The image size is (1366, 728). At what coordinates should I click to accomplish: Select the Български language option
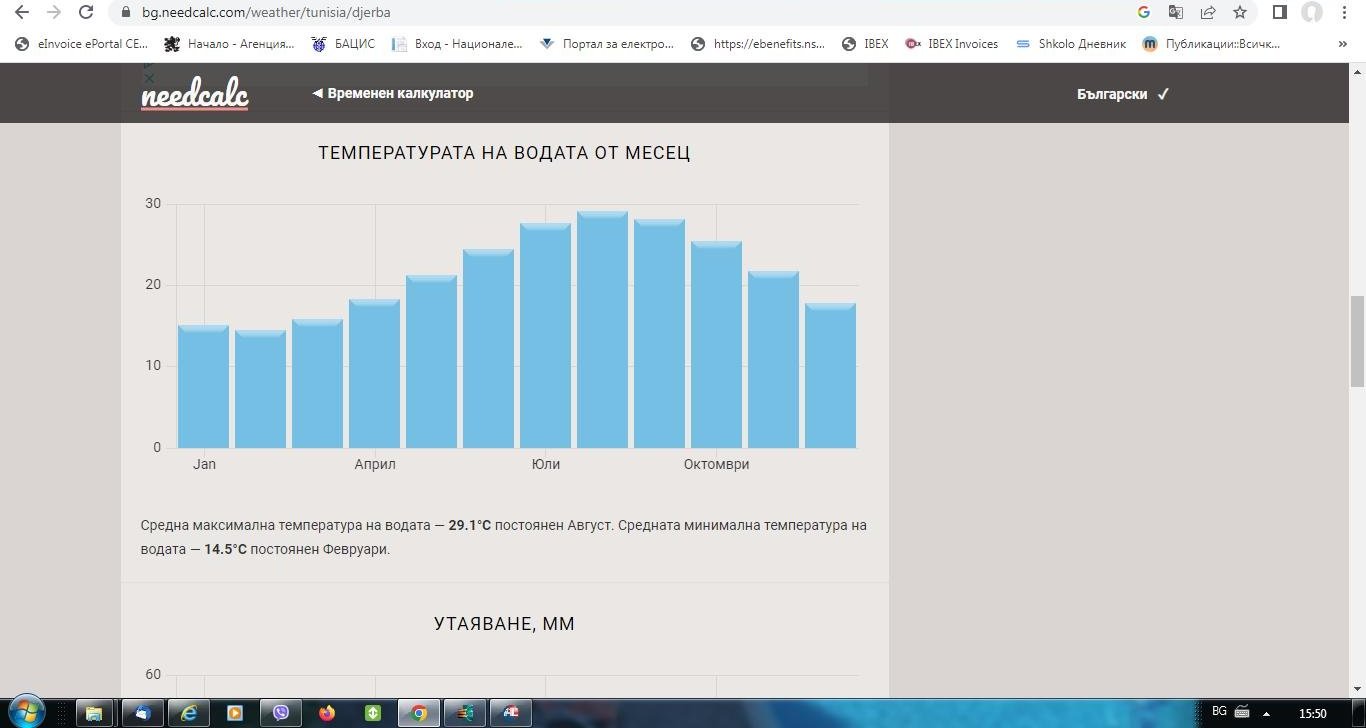(x=1122, y=94)
